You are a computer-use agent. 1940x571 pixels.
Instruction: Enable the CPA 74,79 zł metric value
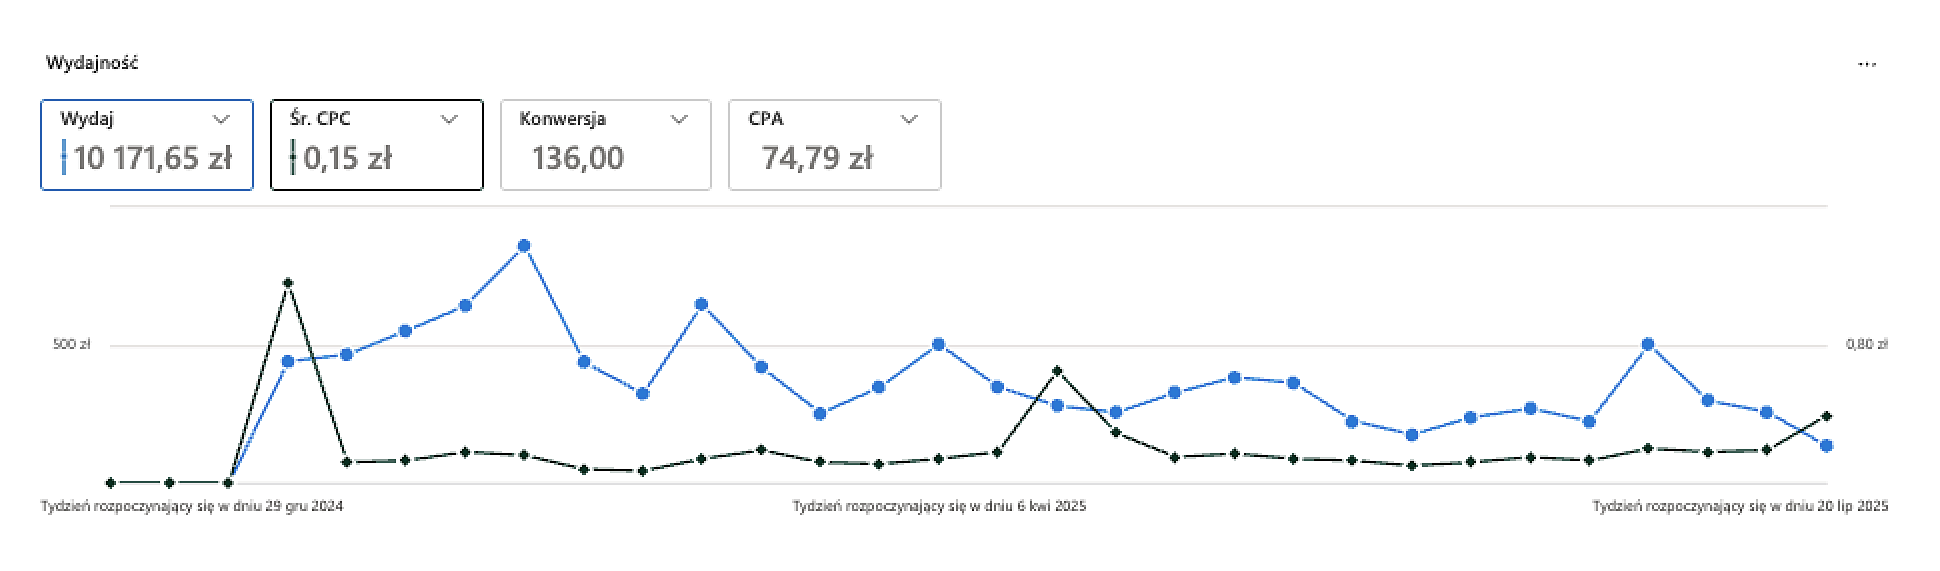[x=817, y=158]
